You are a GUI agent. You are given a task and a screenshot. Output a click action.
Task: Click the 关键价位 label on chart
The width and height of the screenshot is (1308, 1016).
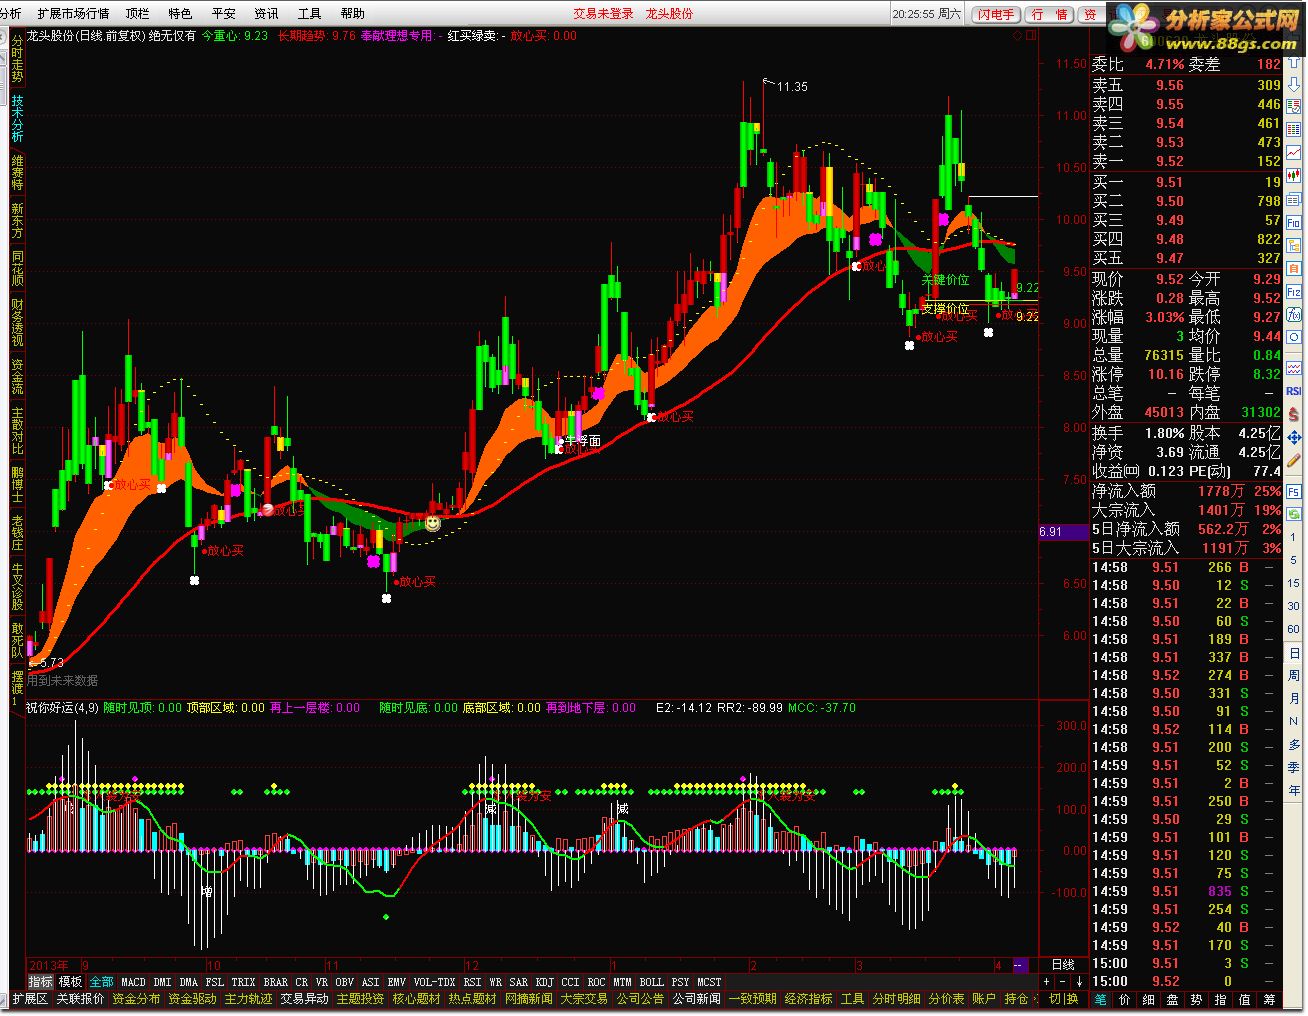tap(945, 280)
